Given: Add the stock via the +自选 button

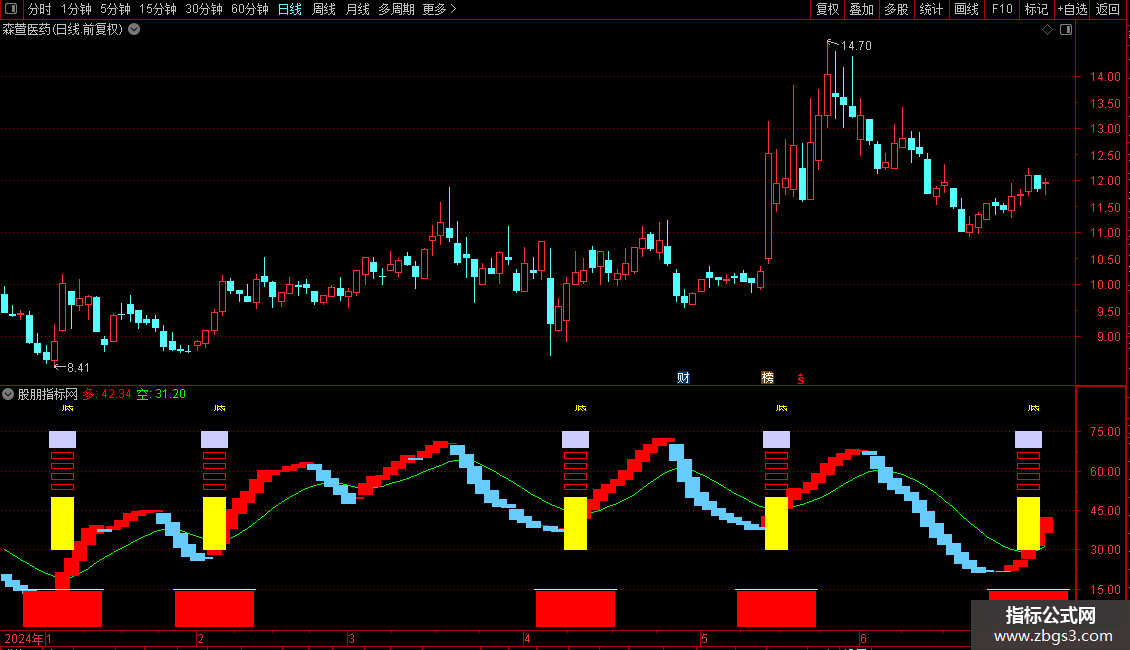Looking at the screenshot, I should [1072, 9].
